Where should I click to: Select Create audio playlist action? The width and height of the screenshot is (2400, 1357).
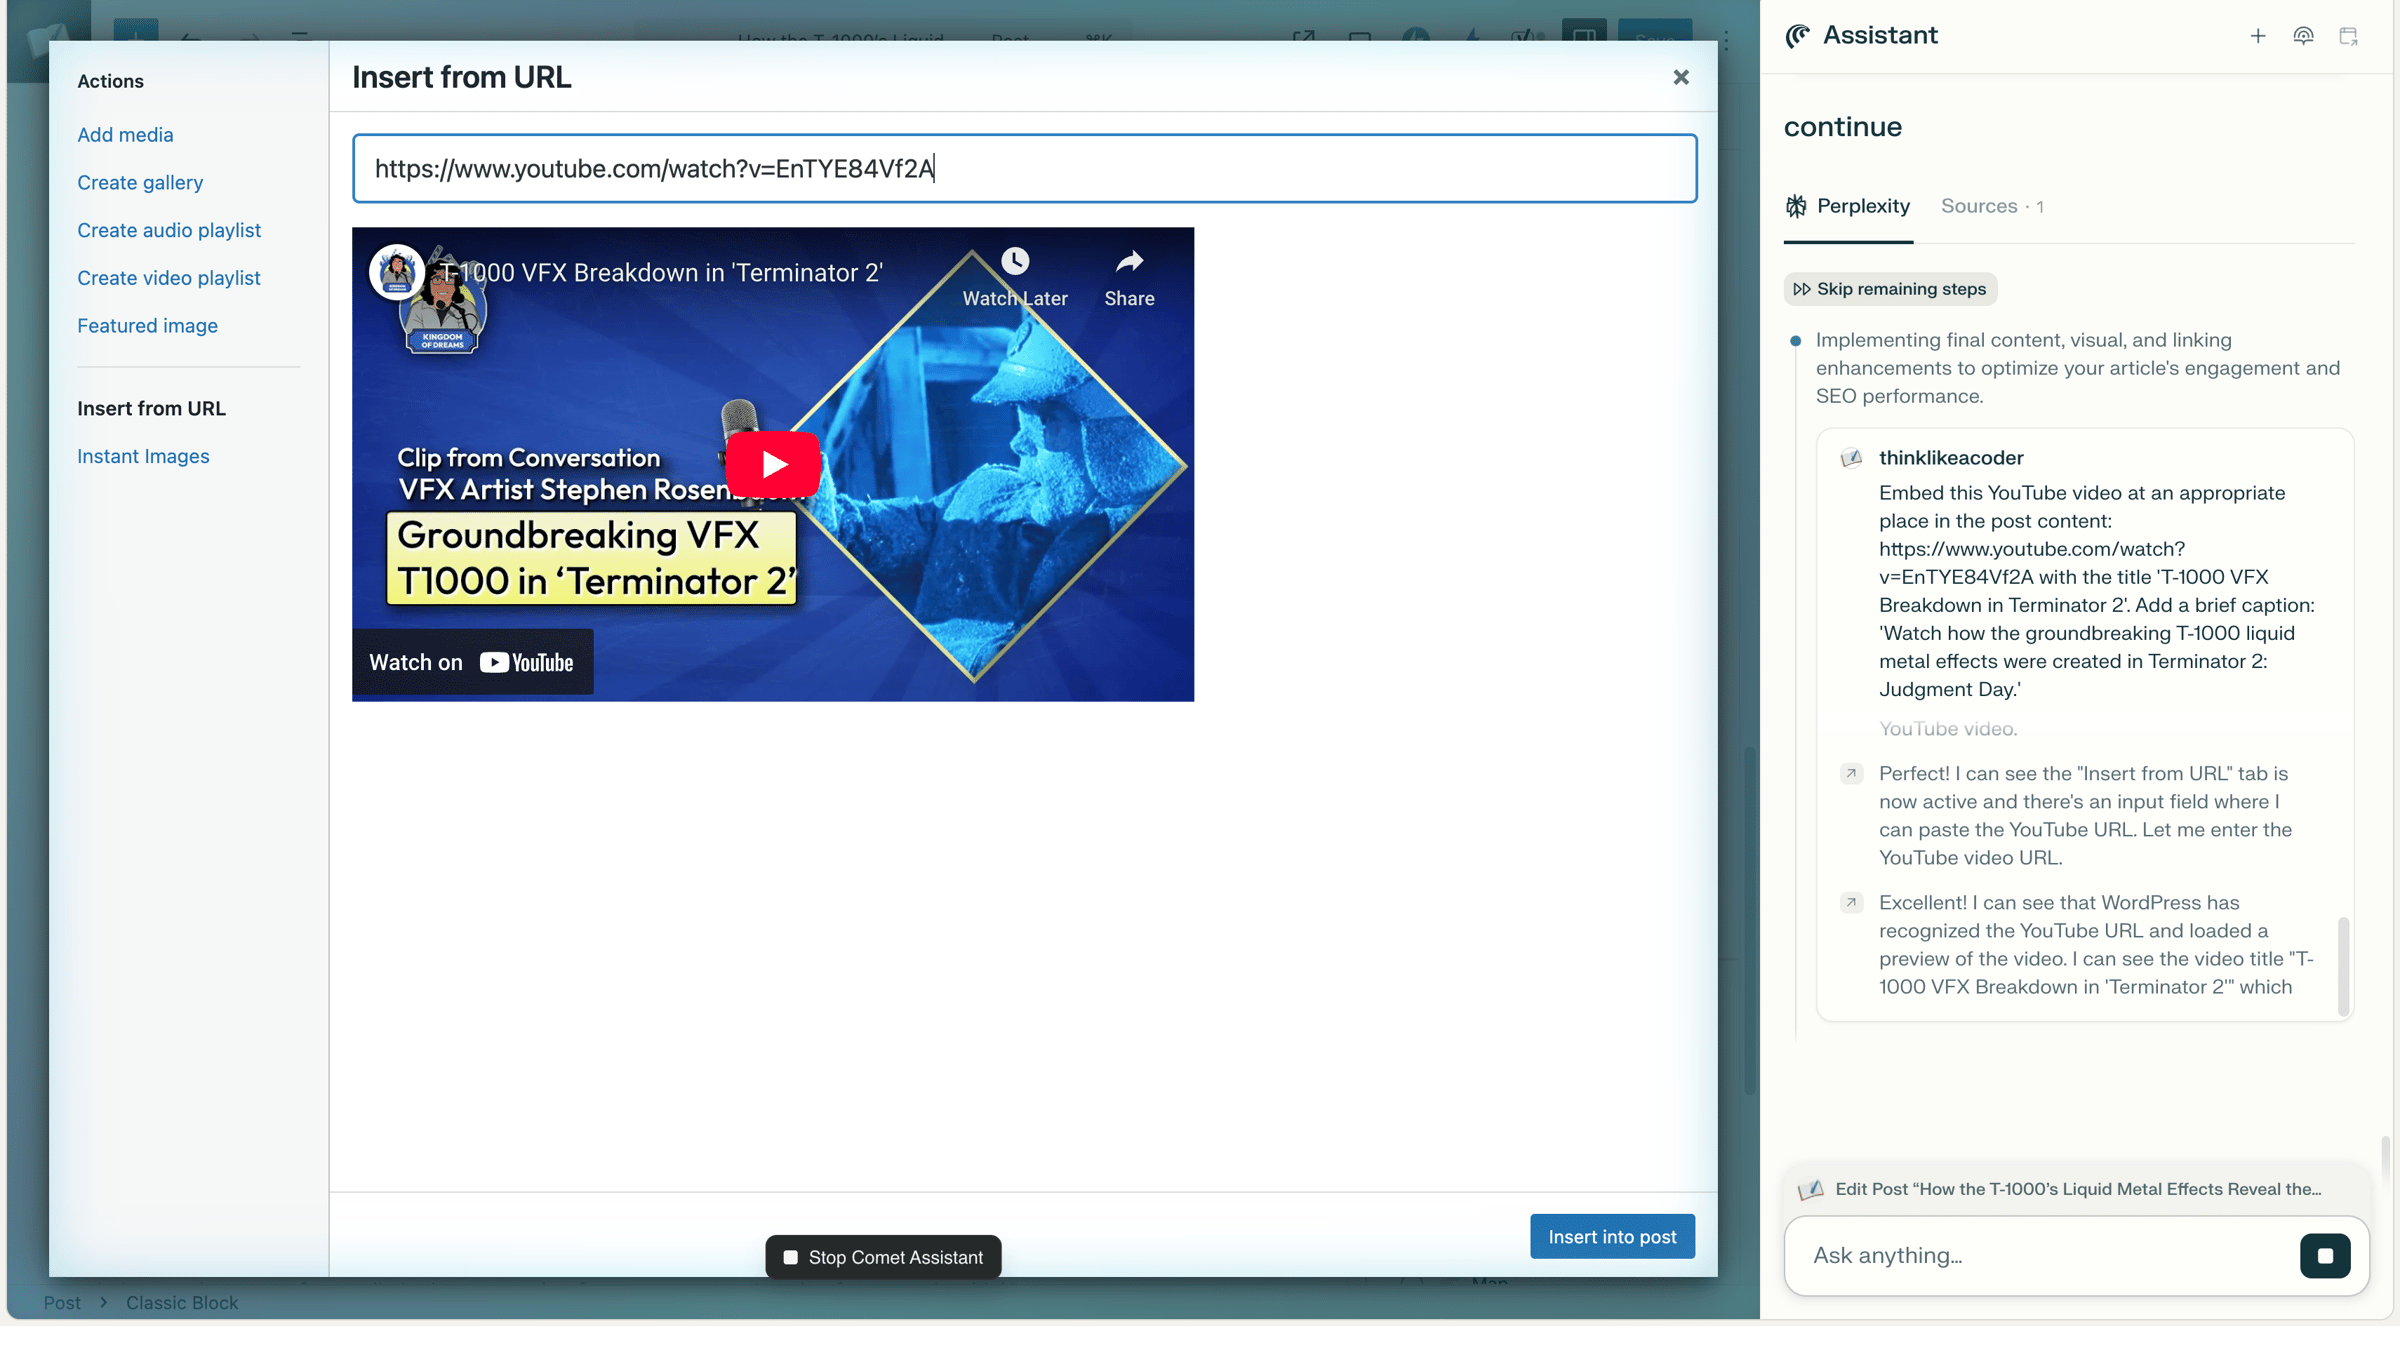tap(169, 230)
